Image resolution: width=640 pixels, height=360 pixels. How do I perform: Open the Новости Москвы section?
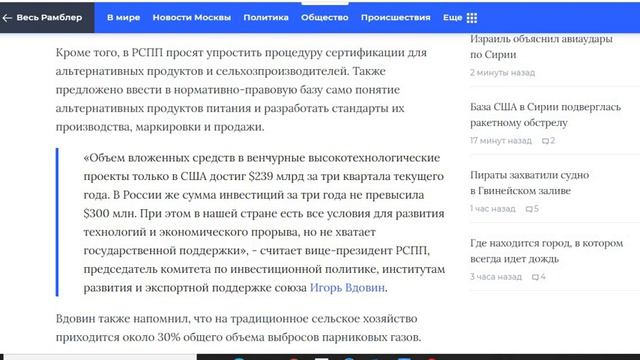(191, 18)
